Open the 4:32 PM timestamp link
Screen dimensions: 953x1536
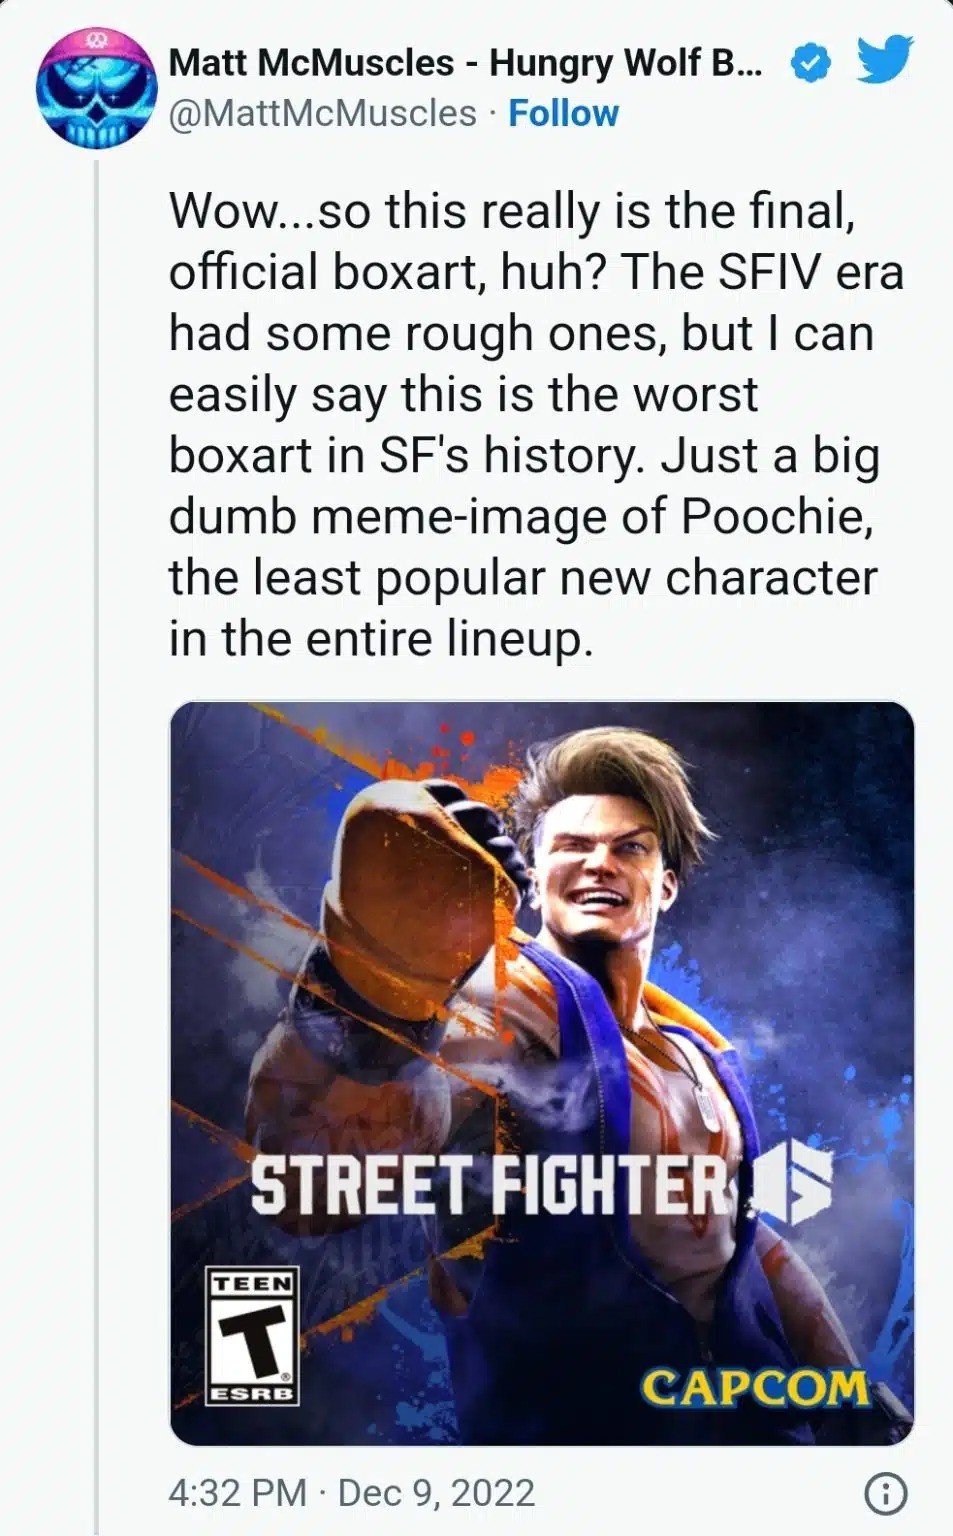(x=237, y=1493)
